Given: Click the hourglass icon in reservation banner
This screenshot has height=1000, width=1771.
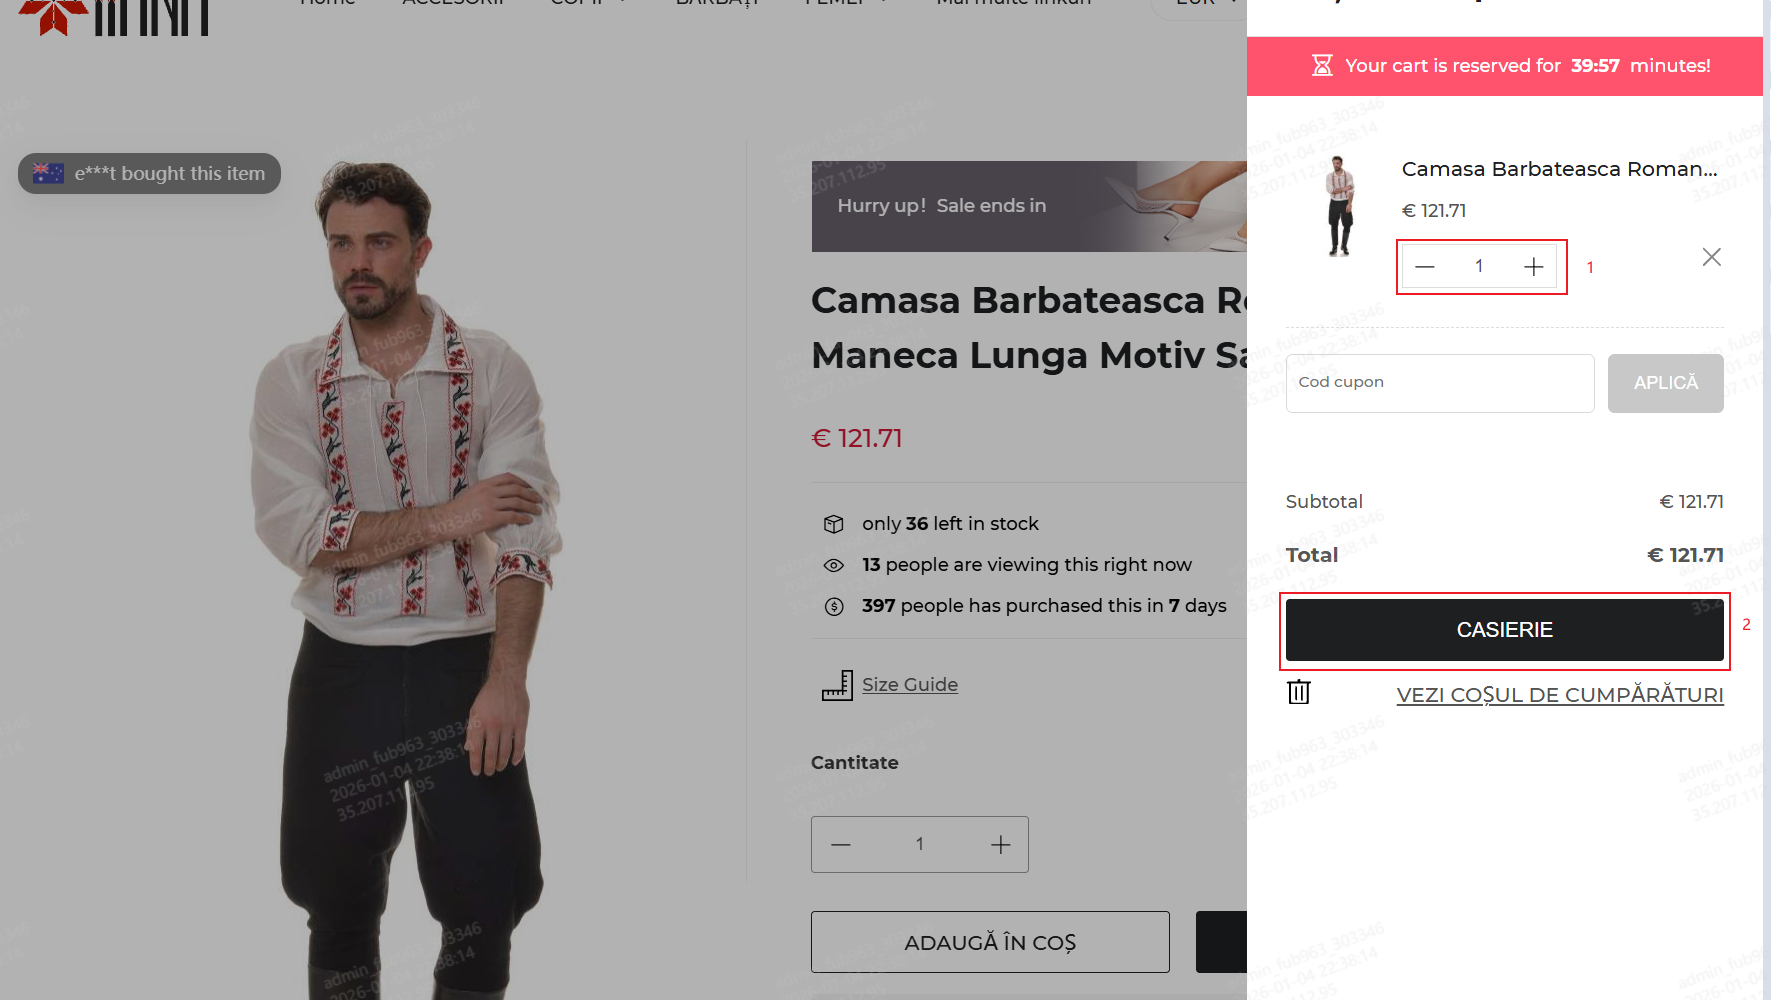Looking at the screenshot, I should [1322, 66].
